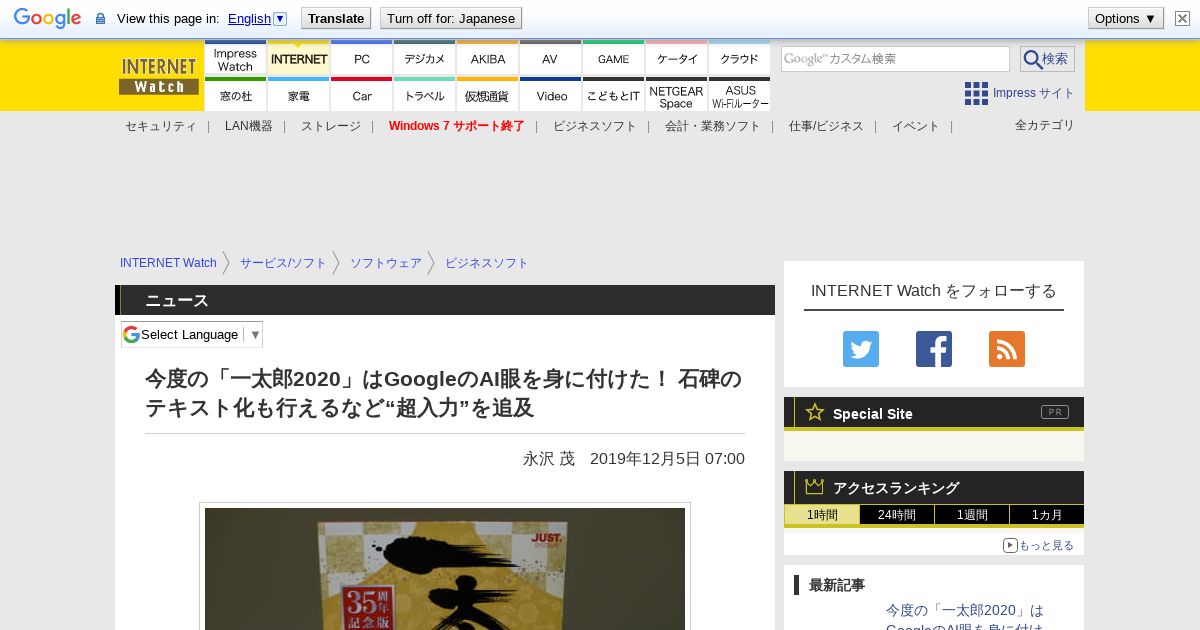The image size is (1200, 630).
Task: Click author name 永沢 茂
Action: pyautogui.click(x=549, y=459)
